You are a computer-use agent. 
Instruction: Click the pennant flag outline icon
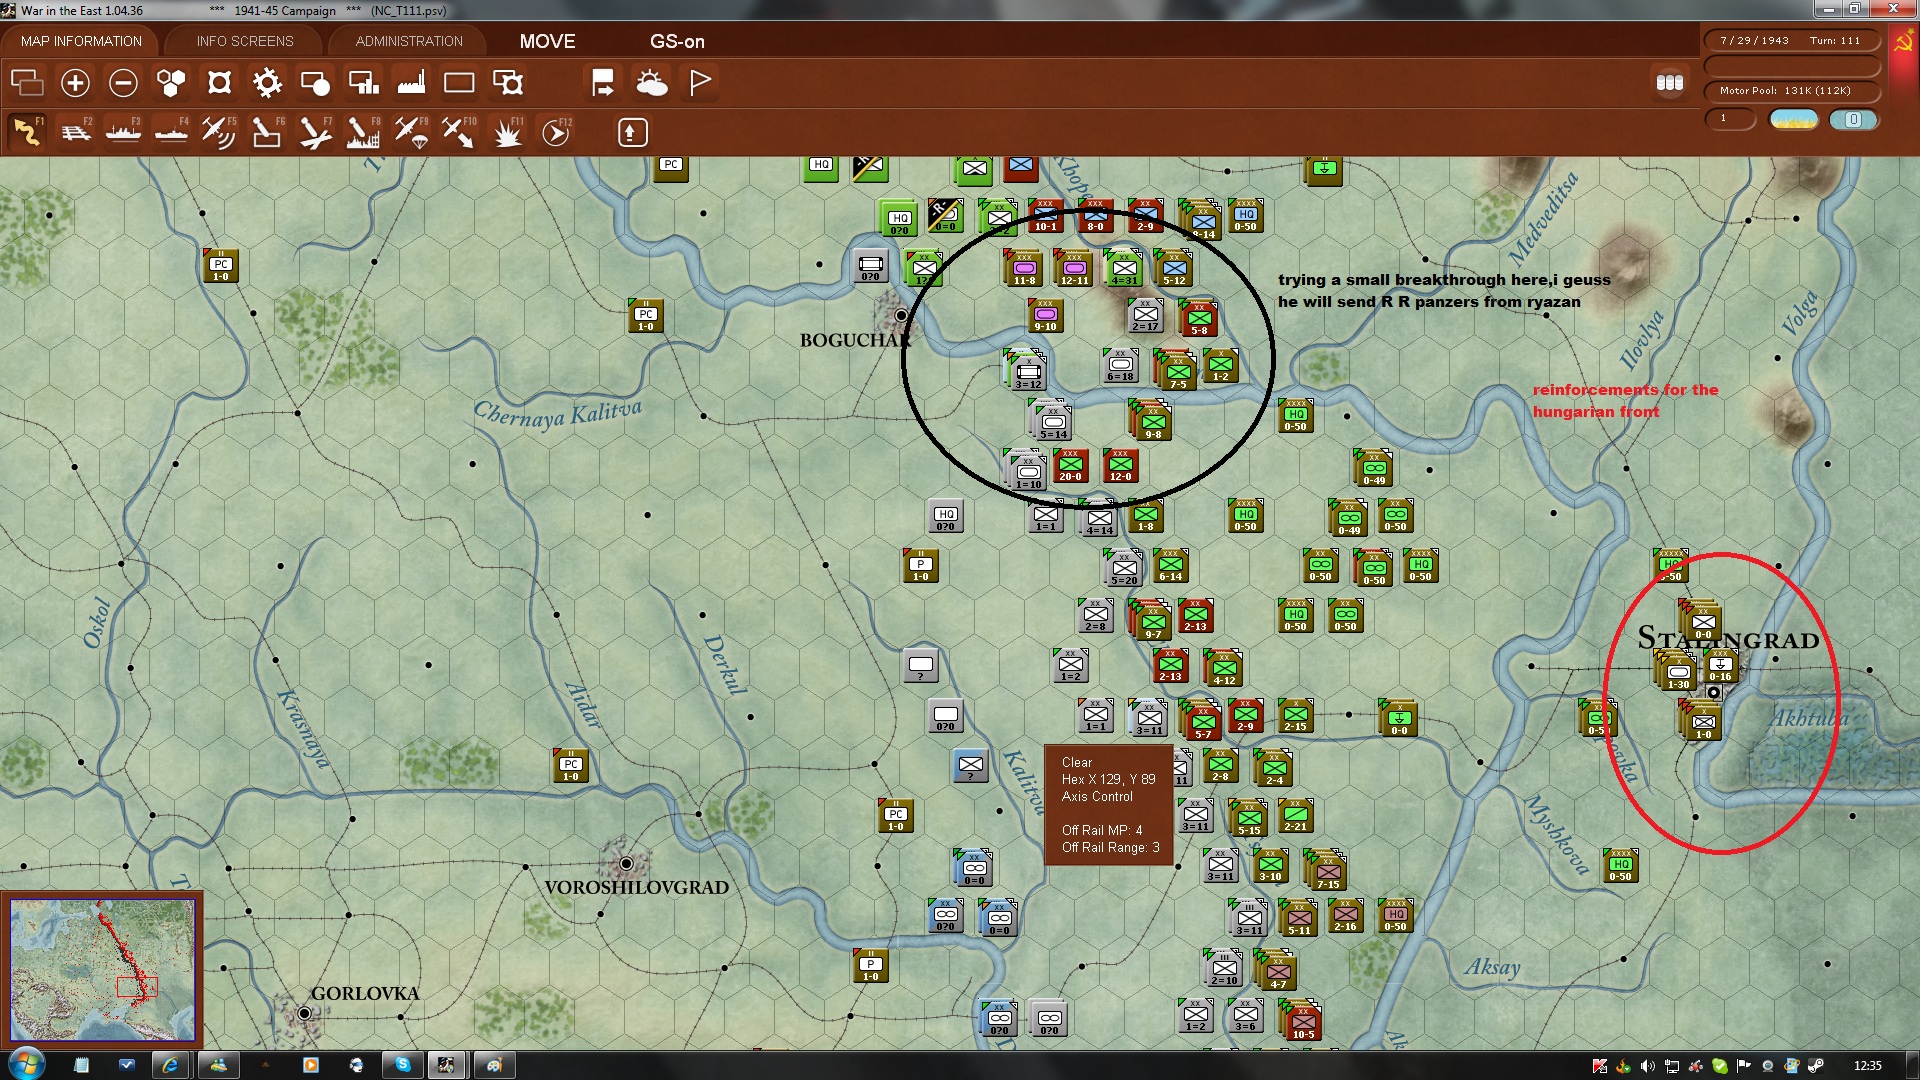700,82
